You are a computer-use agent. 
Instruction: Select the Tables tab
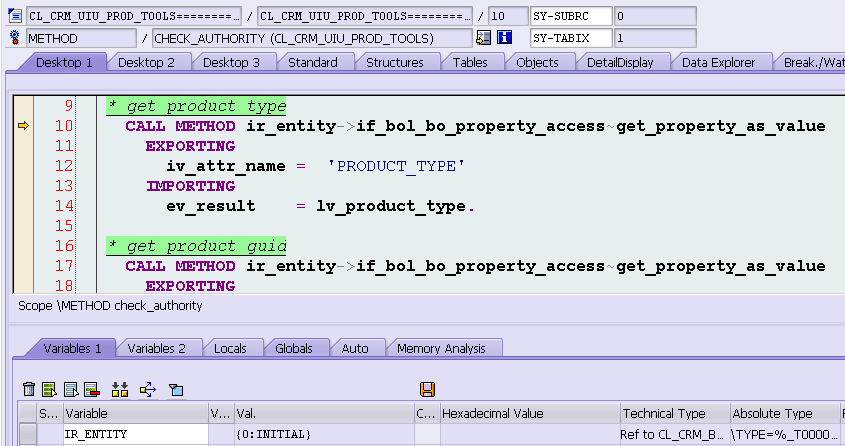(x=470, y=62)
